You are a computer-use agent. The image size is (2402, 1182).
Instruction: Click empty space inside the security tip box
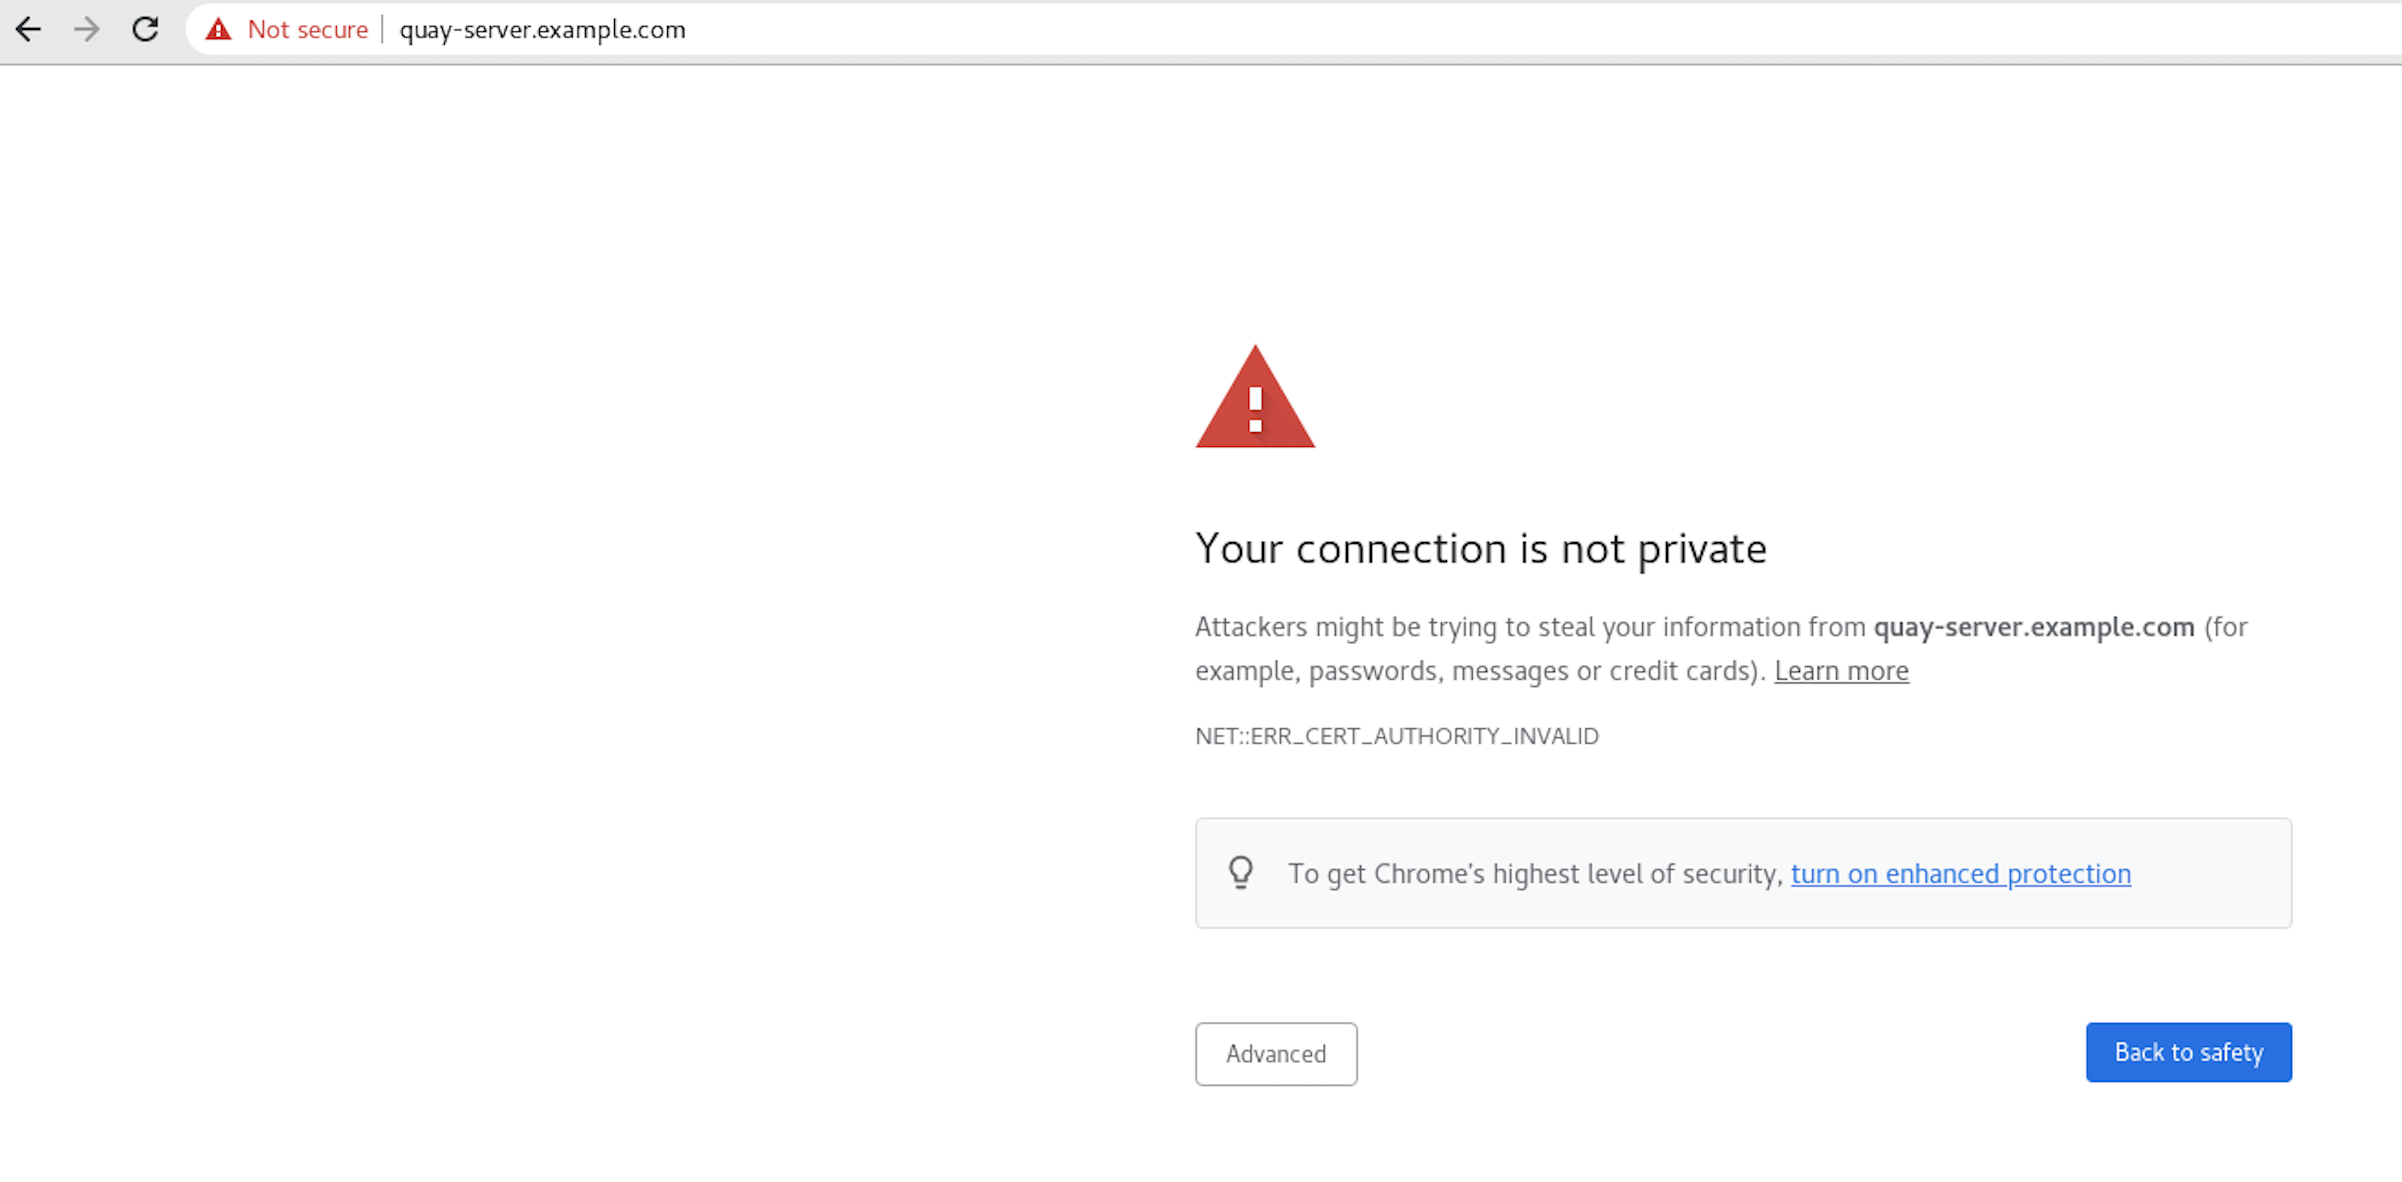2210,874
